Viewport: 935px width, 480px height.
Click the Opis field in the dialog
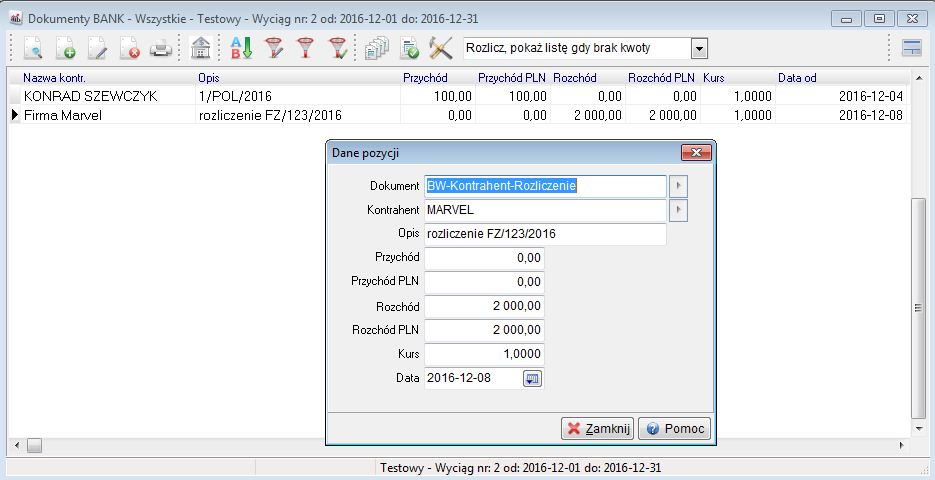[545, 234]
